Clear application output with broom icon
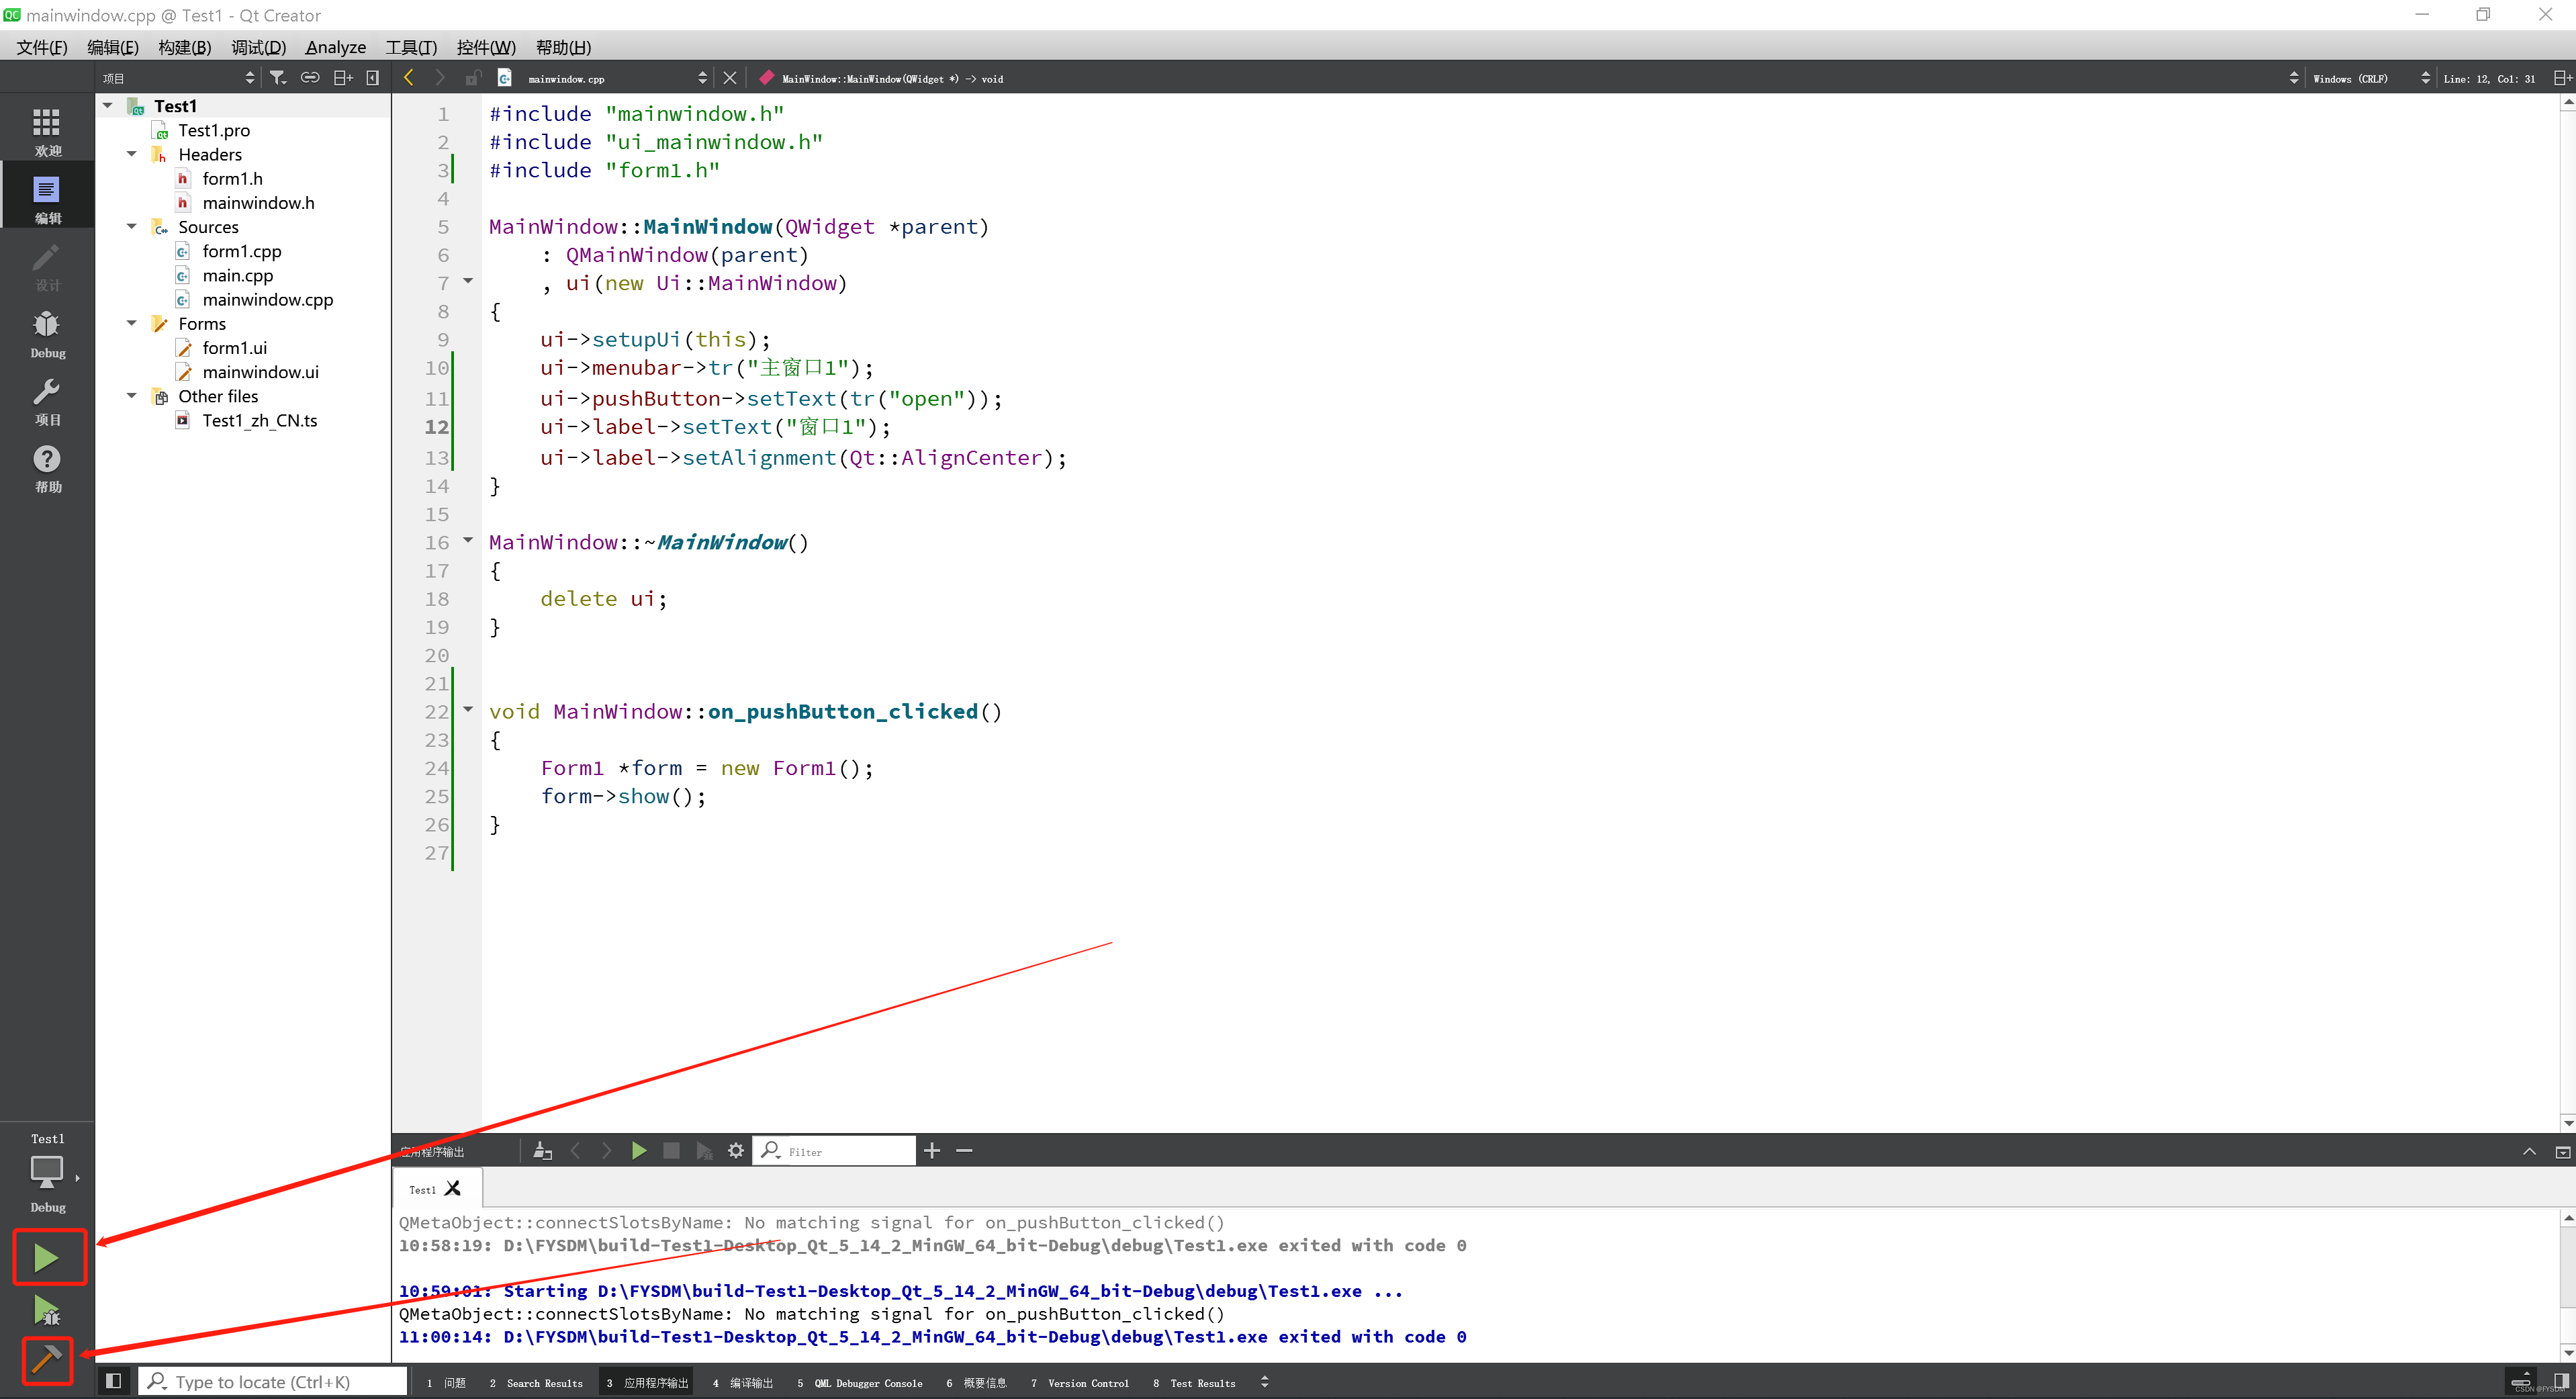This screenshot has height=1399, width=2576. (542, 1151)
